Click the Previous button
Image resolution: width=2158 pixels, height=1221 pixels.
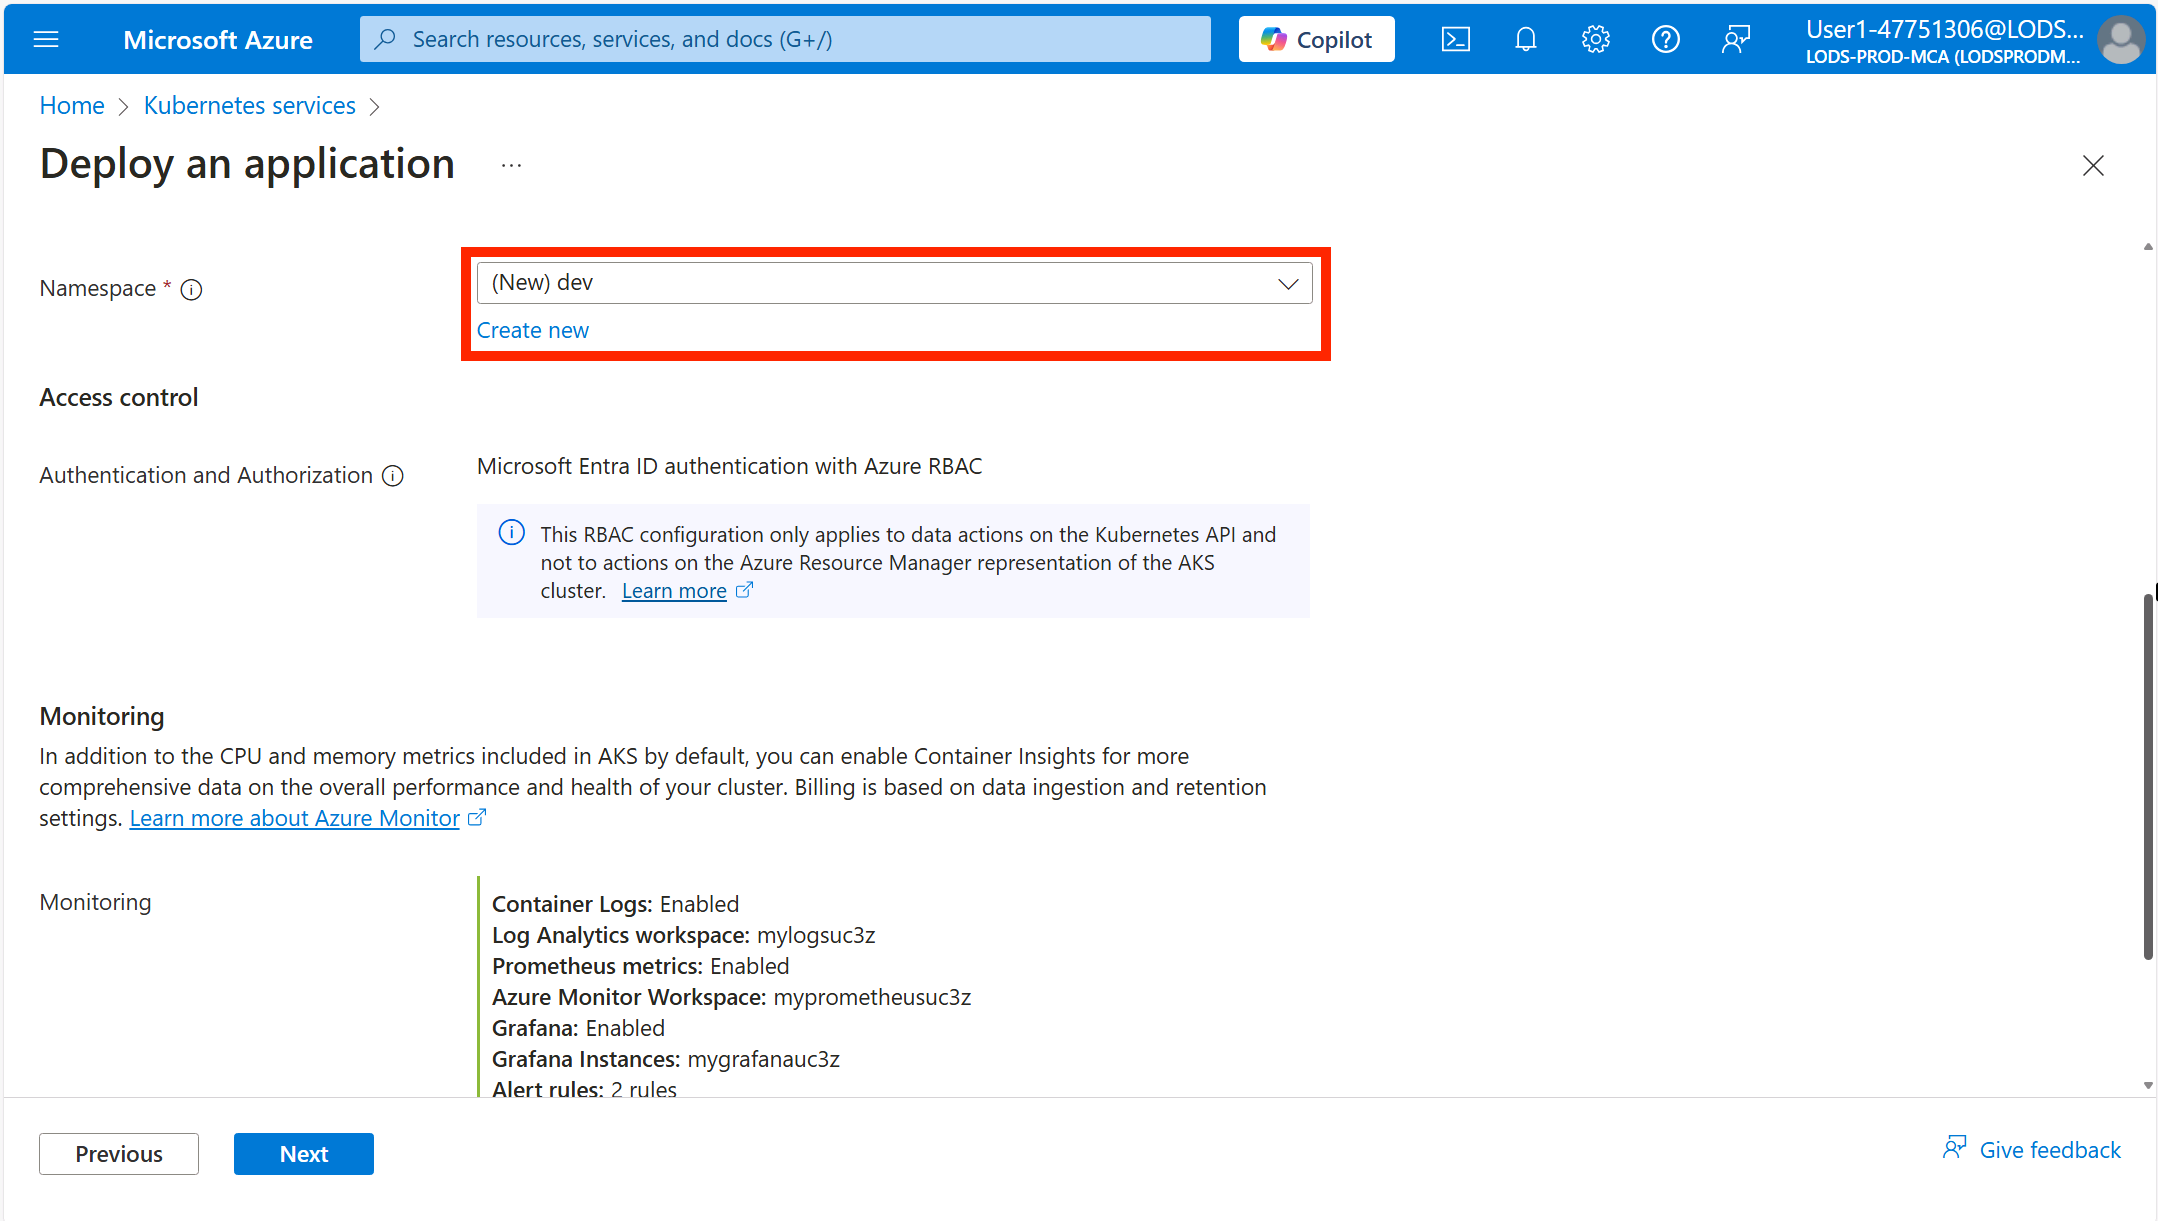pyautogui.click(x=119, y=1154)
